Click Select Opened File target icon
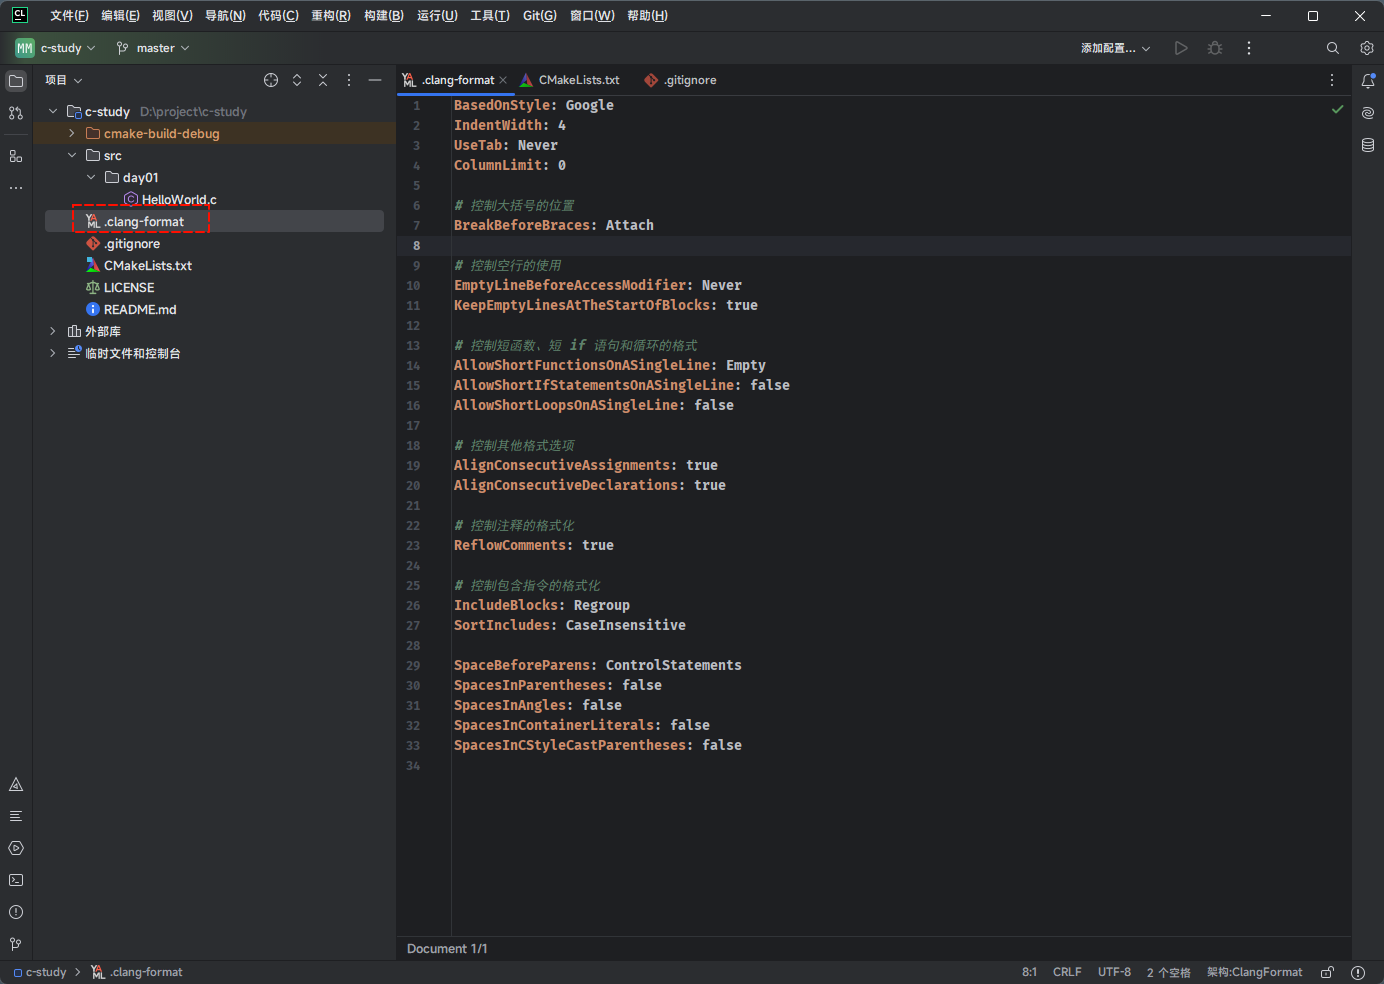The height and width of the screenshot is (984, 1384). (x=271, y=80)
